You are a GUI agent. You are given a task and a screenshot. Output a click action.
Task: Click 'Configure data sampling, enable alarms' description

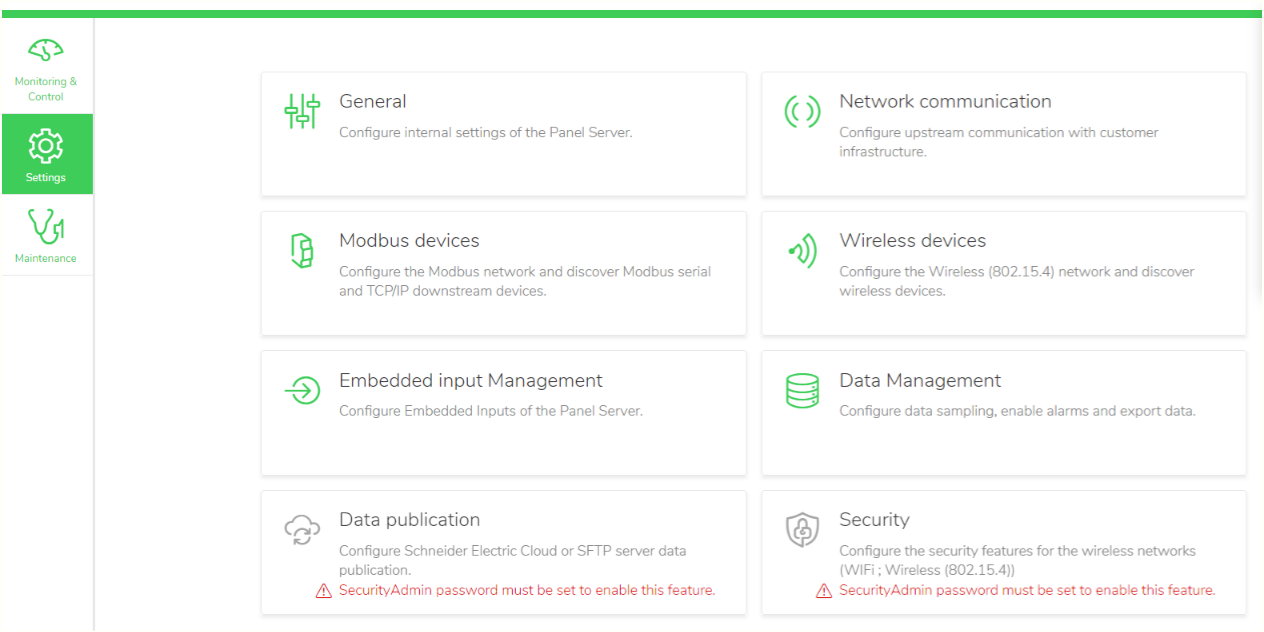(x=1017, y=411)
